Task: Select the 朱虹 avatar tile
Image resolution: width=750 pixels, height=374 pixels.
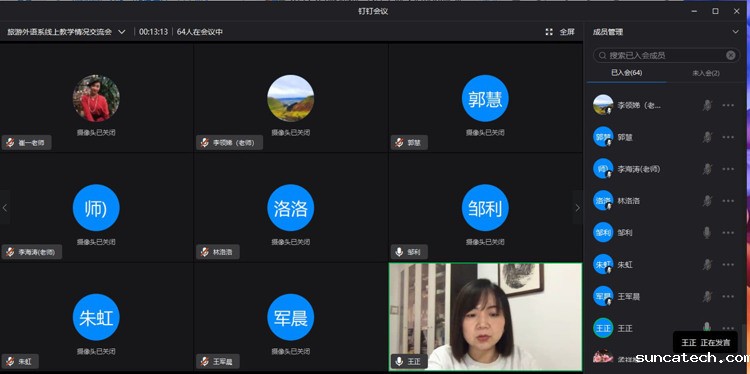Action: tap(96, 317)
